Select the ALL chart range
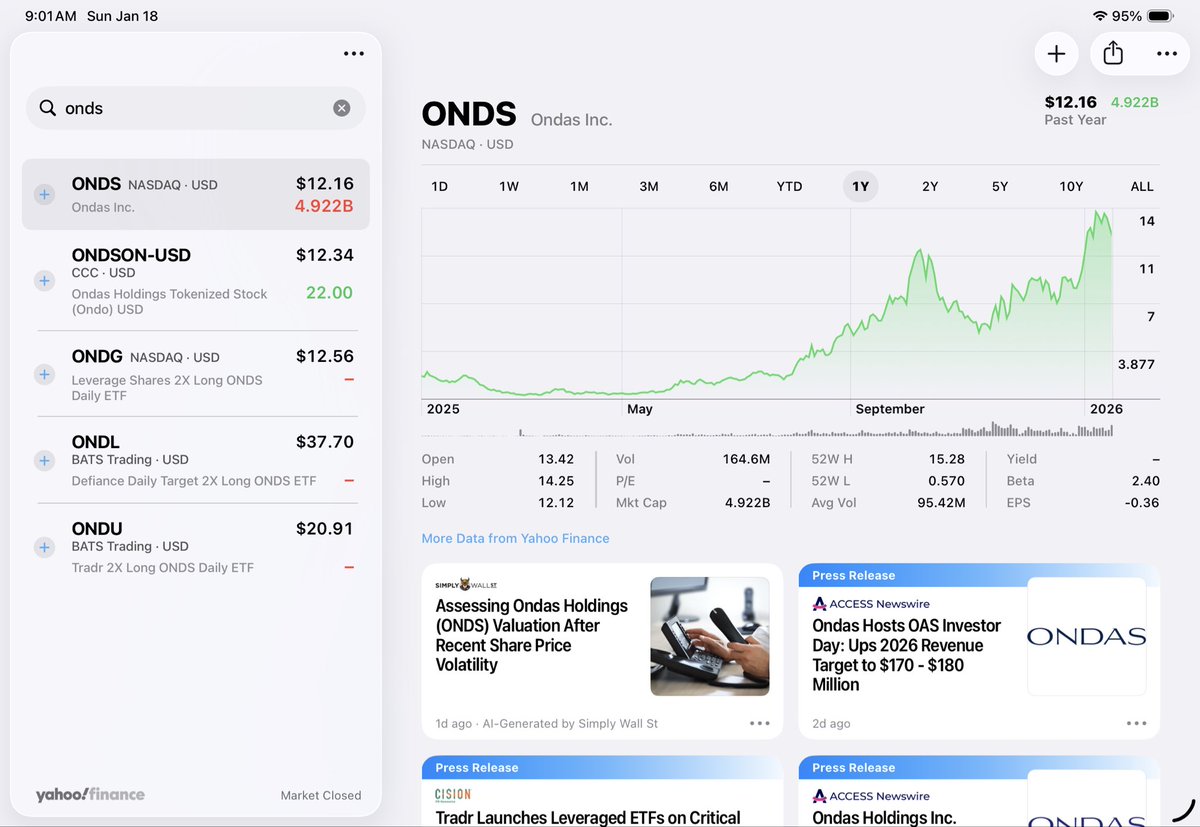Viewport: 1200px width, 827px height. (x=1142, y=186)
